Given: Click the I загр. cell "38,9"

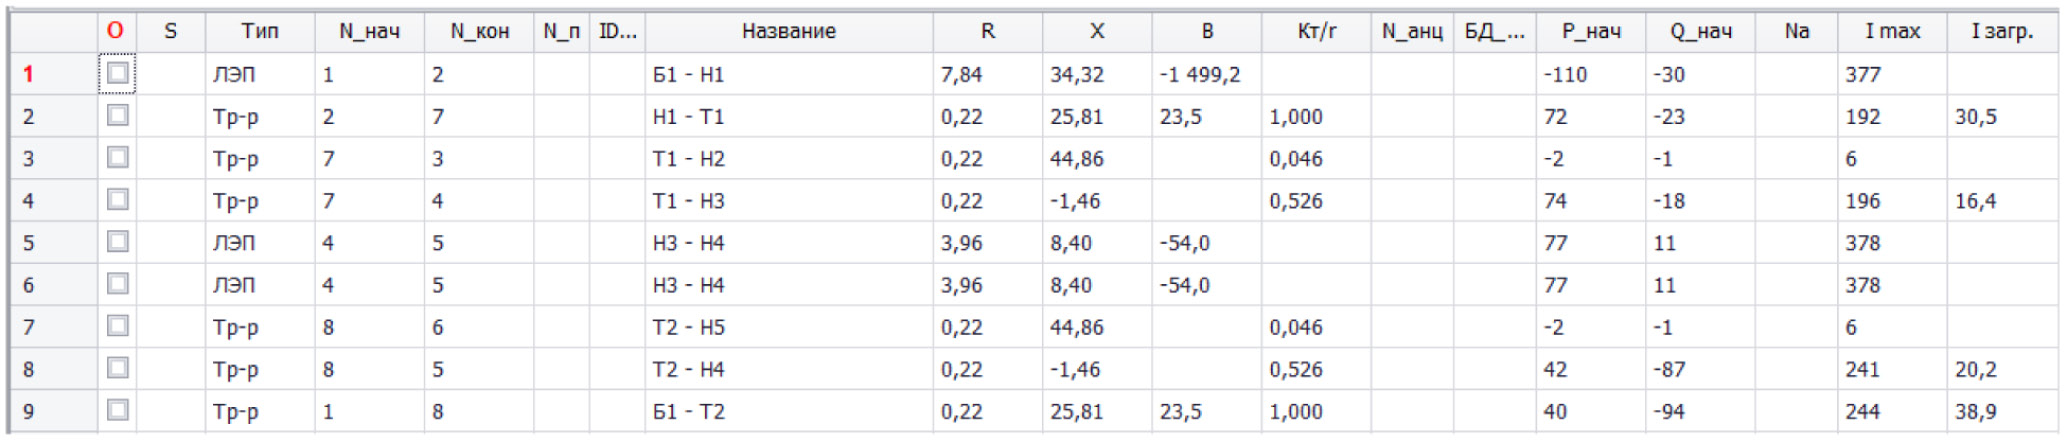Looking at the screenshot, I should coord(1976,412).
